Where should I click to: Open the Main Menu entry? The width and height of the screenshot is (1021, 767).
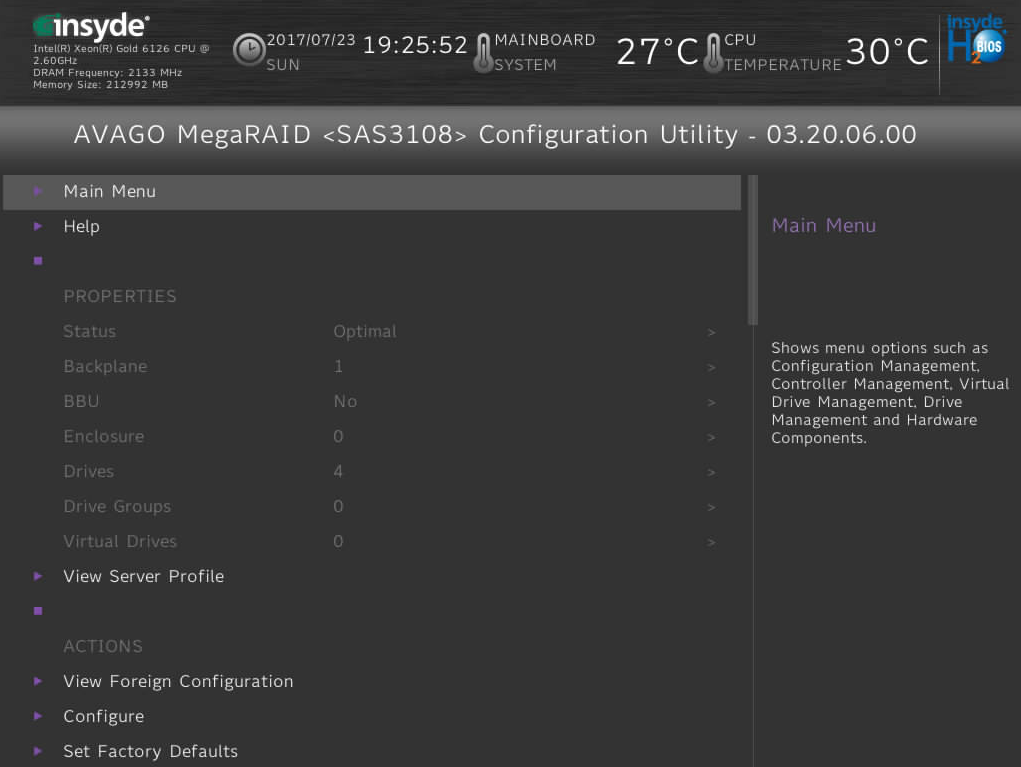coord(109,191)
